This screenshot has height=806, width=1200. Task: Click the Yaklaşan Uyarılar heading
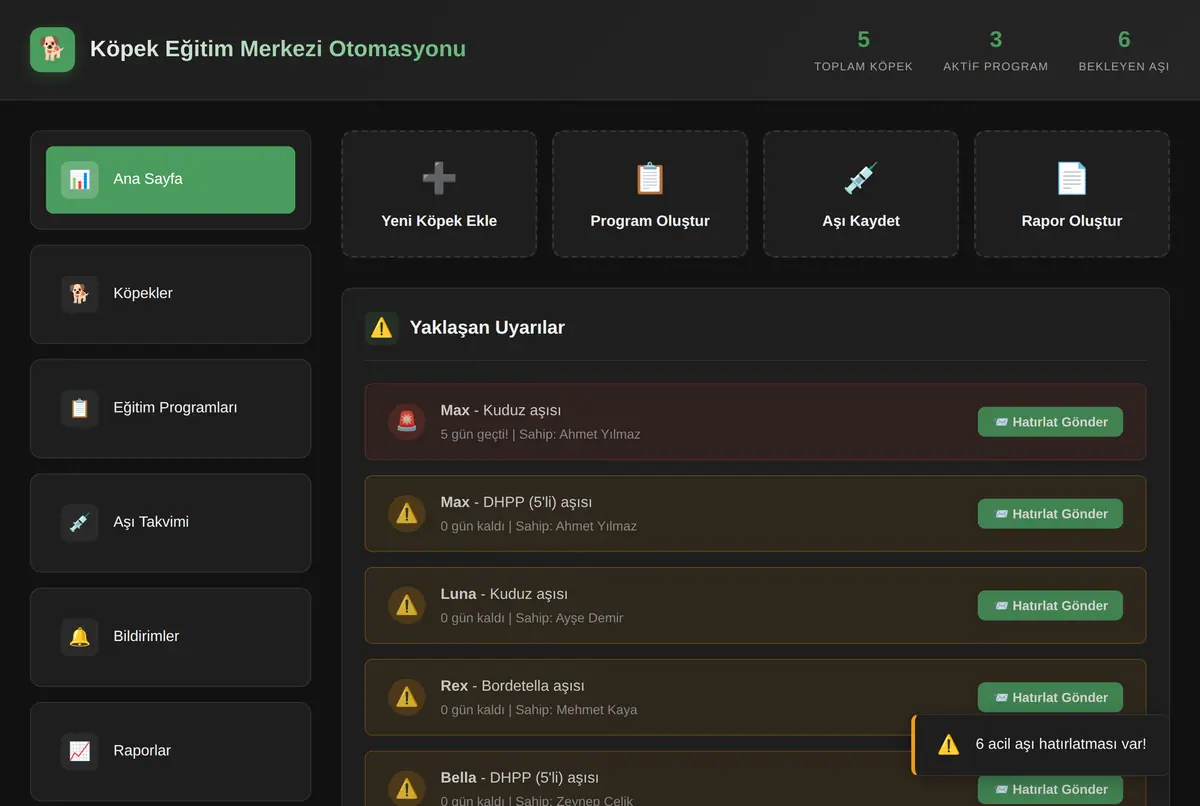click(x=487, y=327)
